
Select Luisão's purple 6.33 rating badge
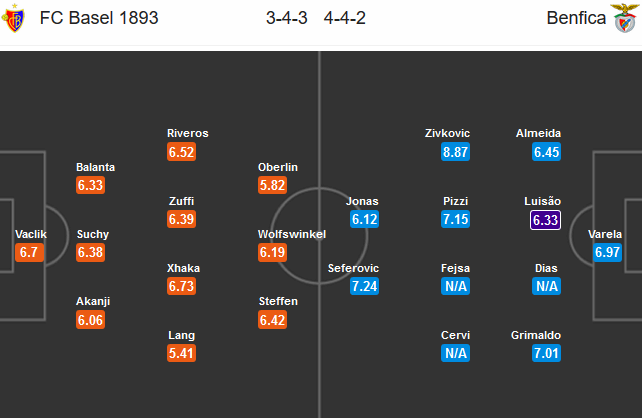(545, 220)
